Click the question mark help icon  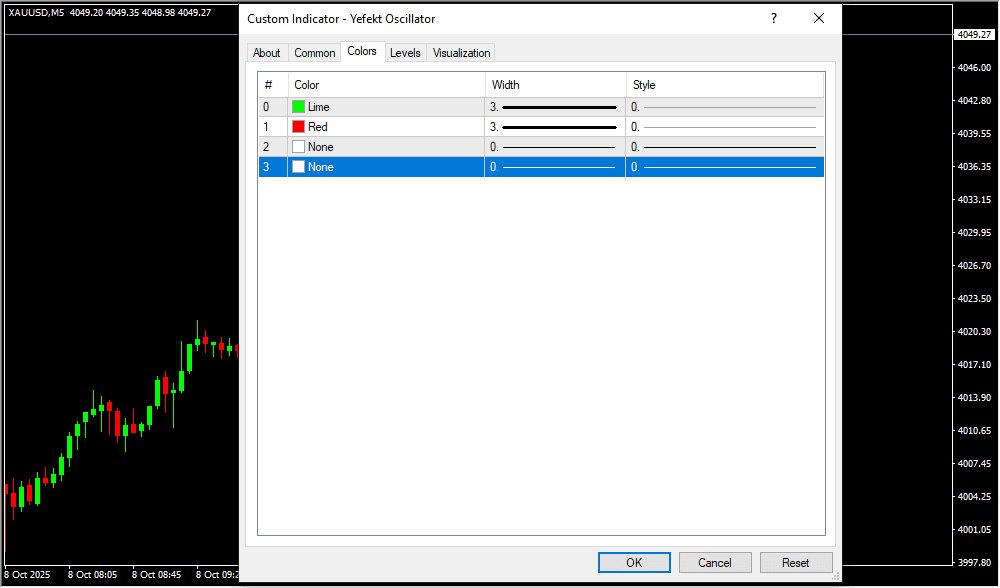click(x=773, y=18)
